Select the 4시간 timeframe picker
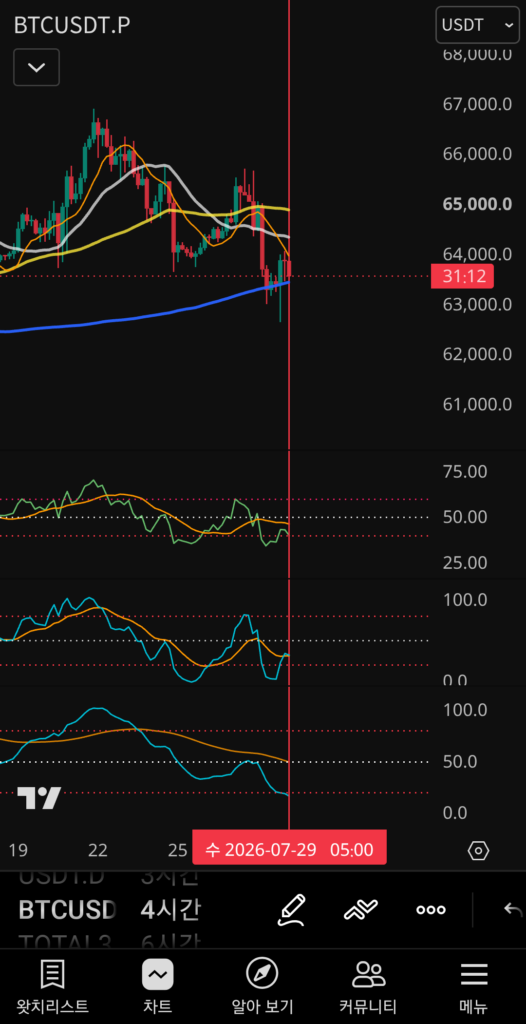The height and width of the screenshot is (1024, 526). tap(171, 909)
